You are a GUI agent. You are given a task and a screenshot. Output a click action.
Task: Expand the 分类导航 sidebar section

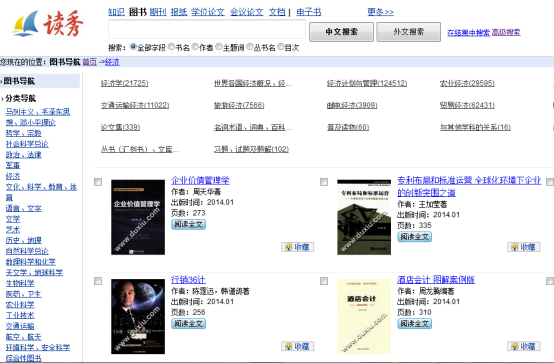20,98
